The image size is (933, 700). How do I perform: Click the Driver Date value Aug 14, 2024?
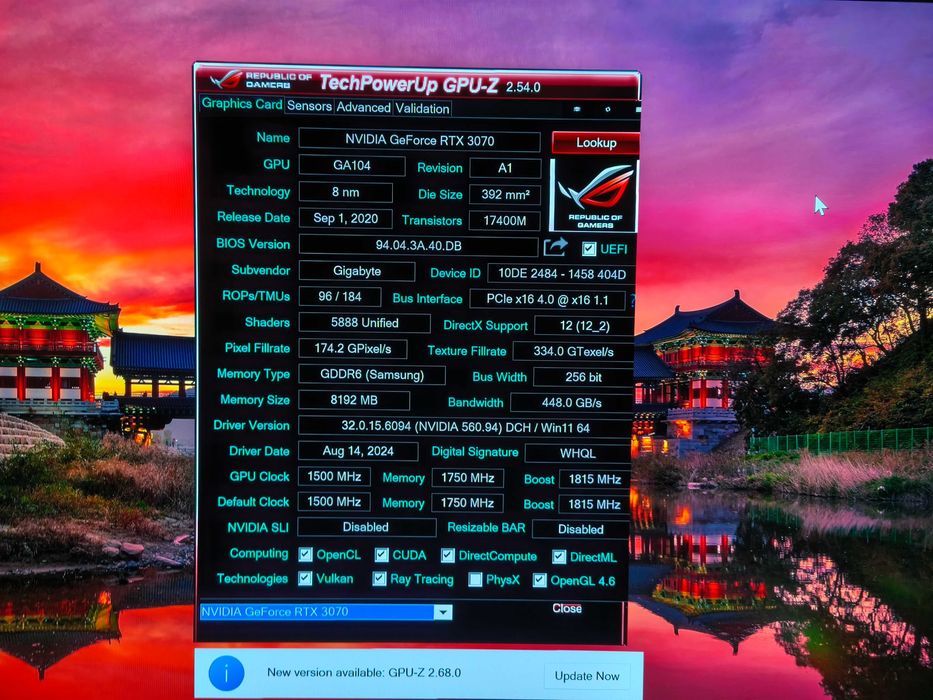pos(358,451)
